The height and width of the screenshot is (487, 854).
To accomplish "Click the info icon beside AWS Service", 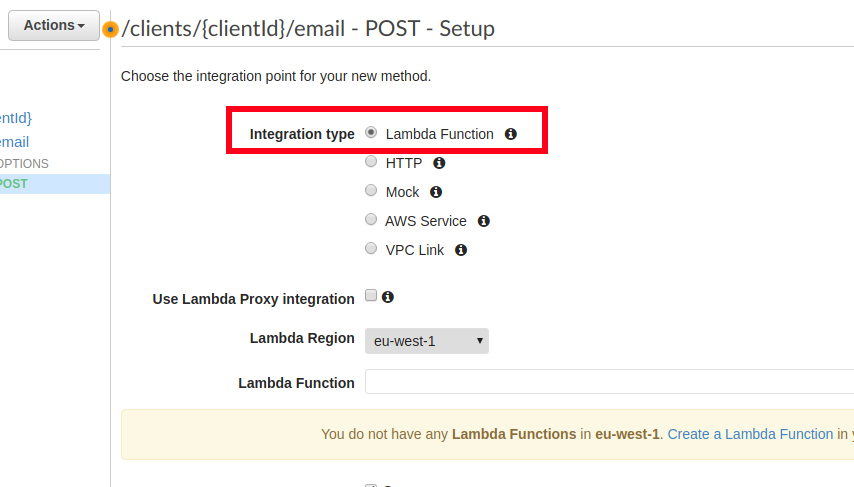I will (x=484, y=221).
